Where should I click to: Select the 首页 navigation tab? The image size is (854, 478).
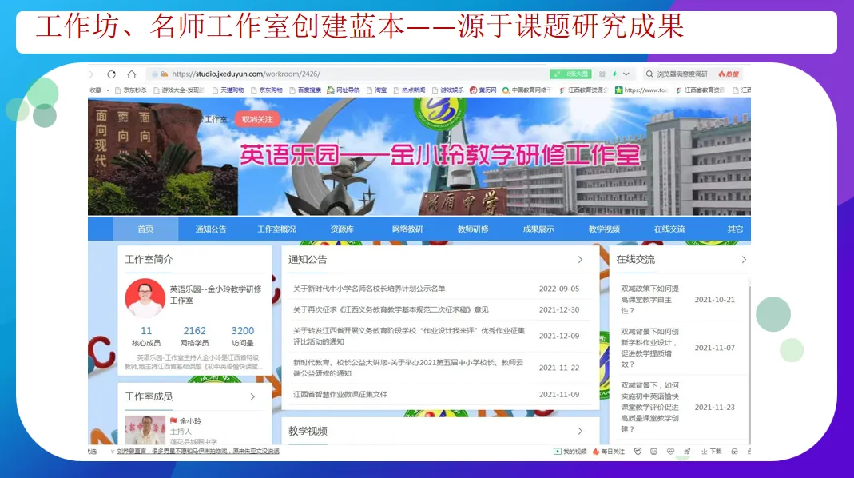[146, 229]
